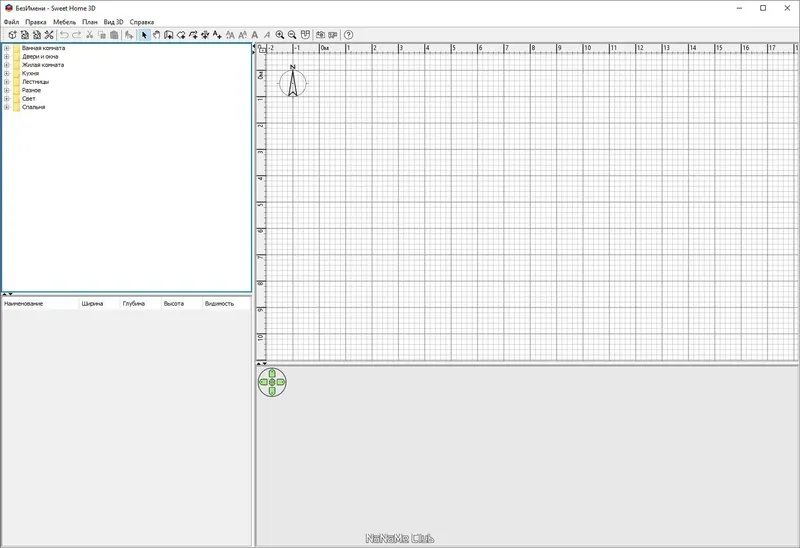Choose the Create dimensions tool

(205, 35)
